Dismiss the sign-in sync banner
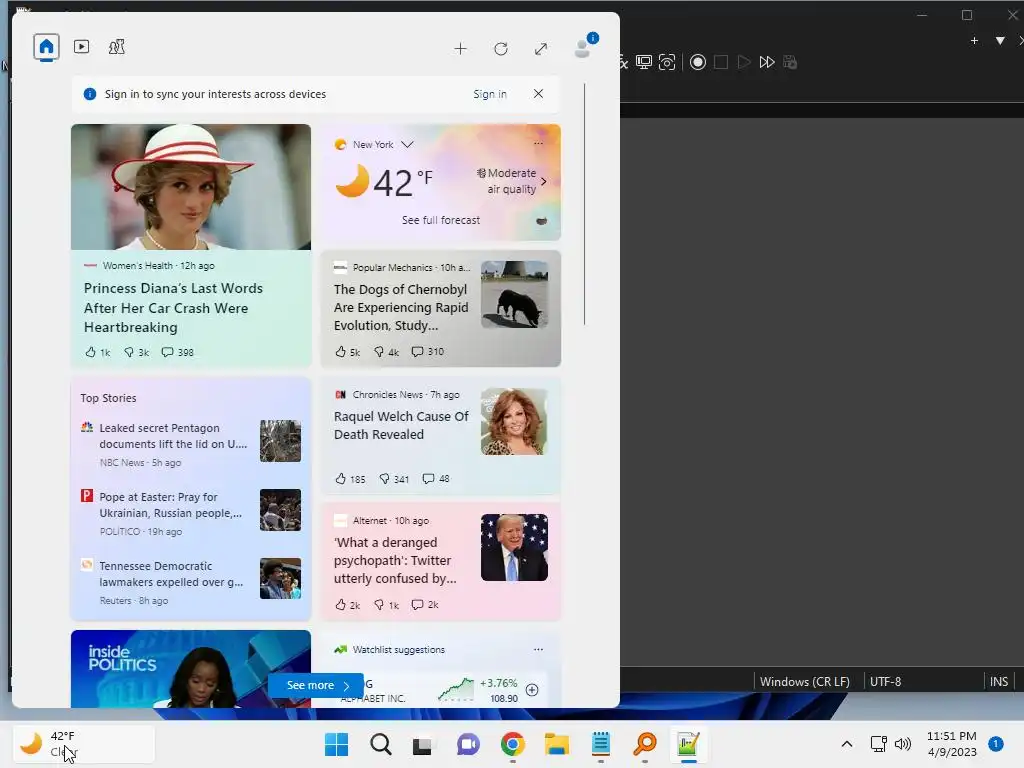The width and height of the screenshot is (1024, 768). [538, 93]
